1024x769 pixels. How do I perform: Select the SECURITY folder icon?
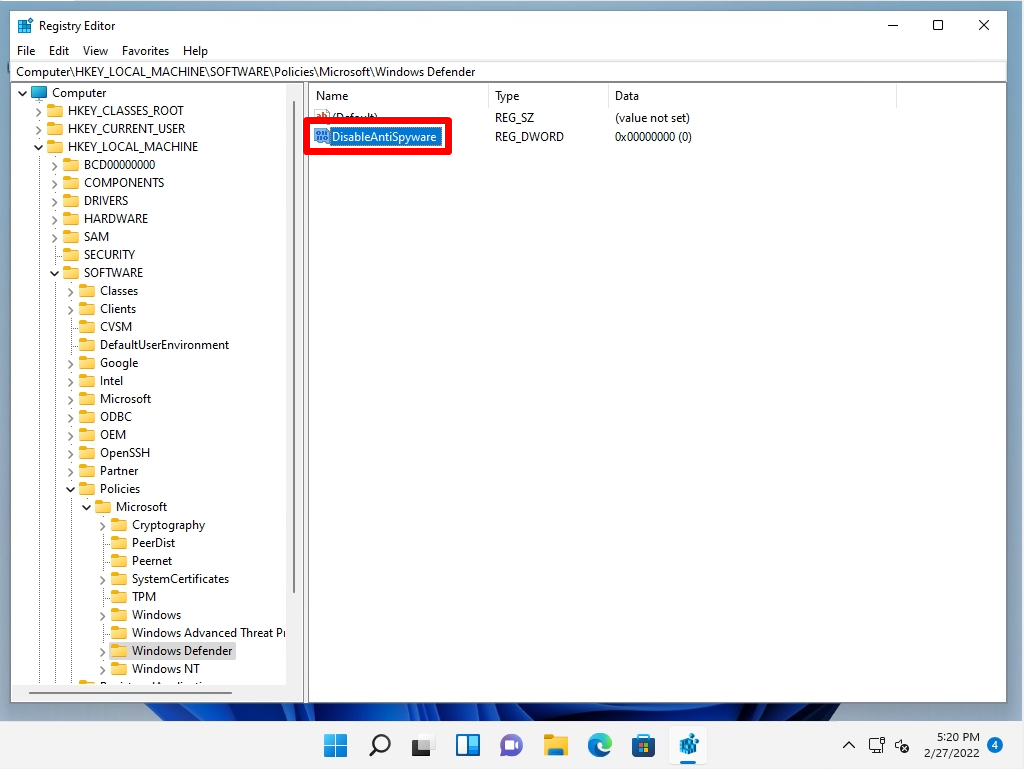coord(71,255)
